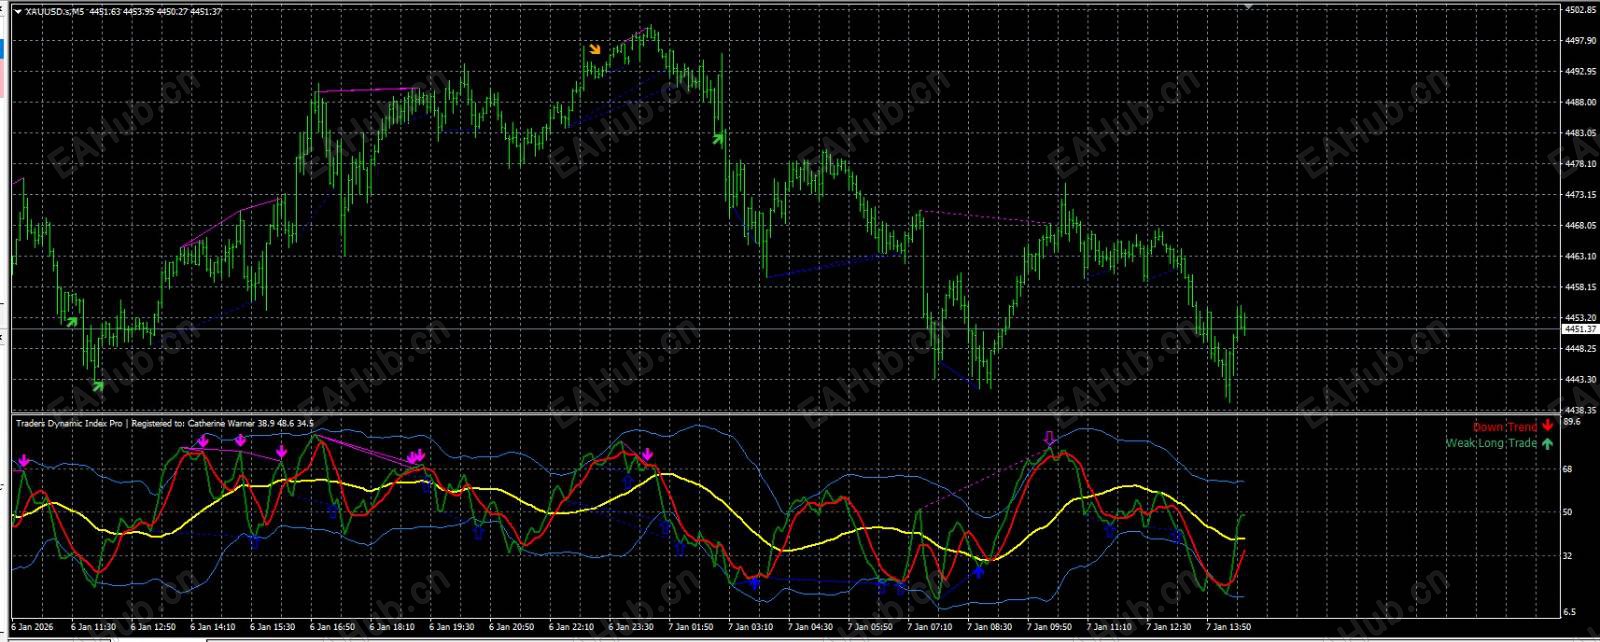Click the 6 Jan 22:10 time label

(x=572, y=627)
